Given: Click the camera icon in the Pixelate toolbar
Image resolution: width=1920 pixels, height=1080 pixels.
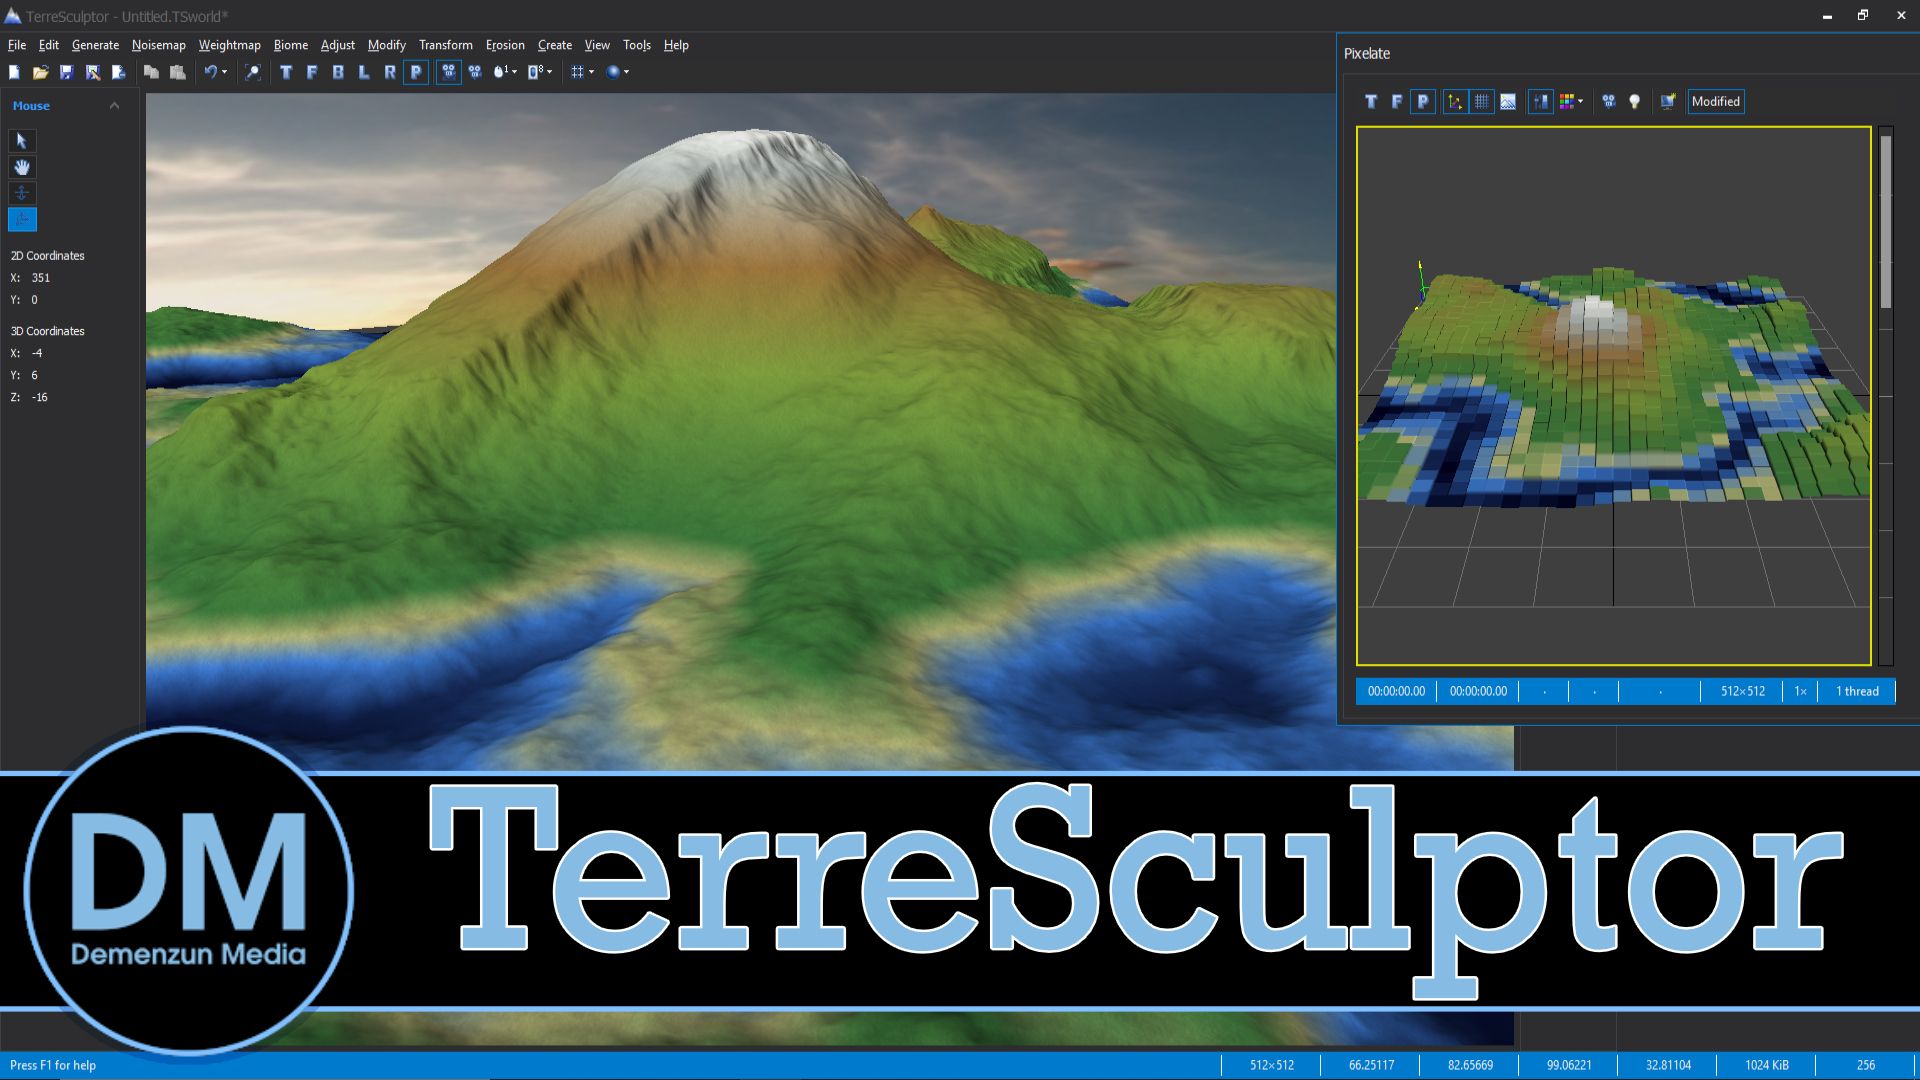Looking at the screenshot, I should [x=1609, y=101].
